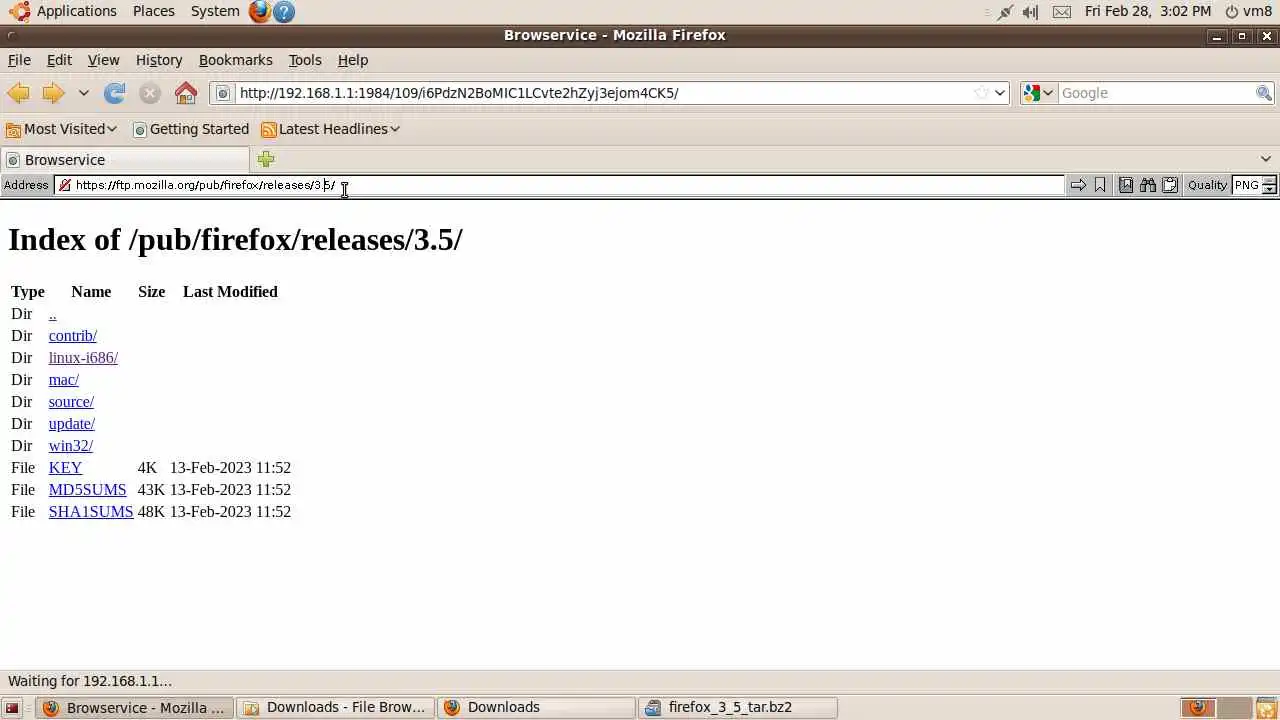This screenshot has height=720, width=1280.
Task: Click the Browservice bookmarks page icon
Action: (1126, 185)
